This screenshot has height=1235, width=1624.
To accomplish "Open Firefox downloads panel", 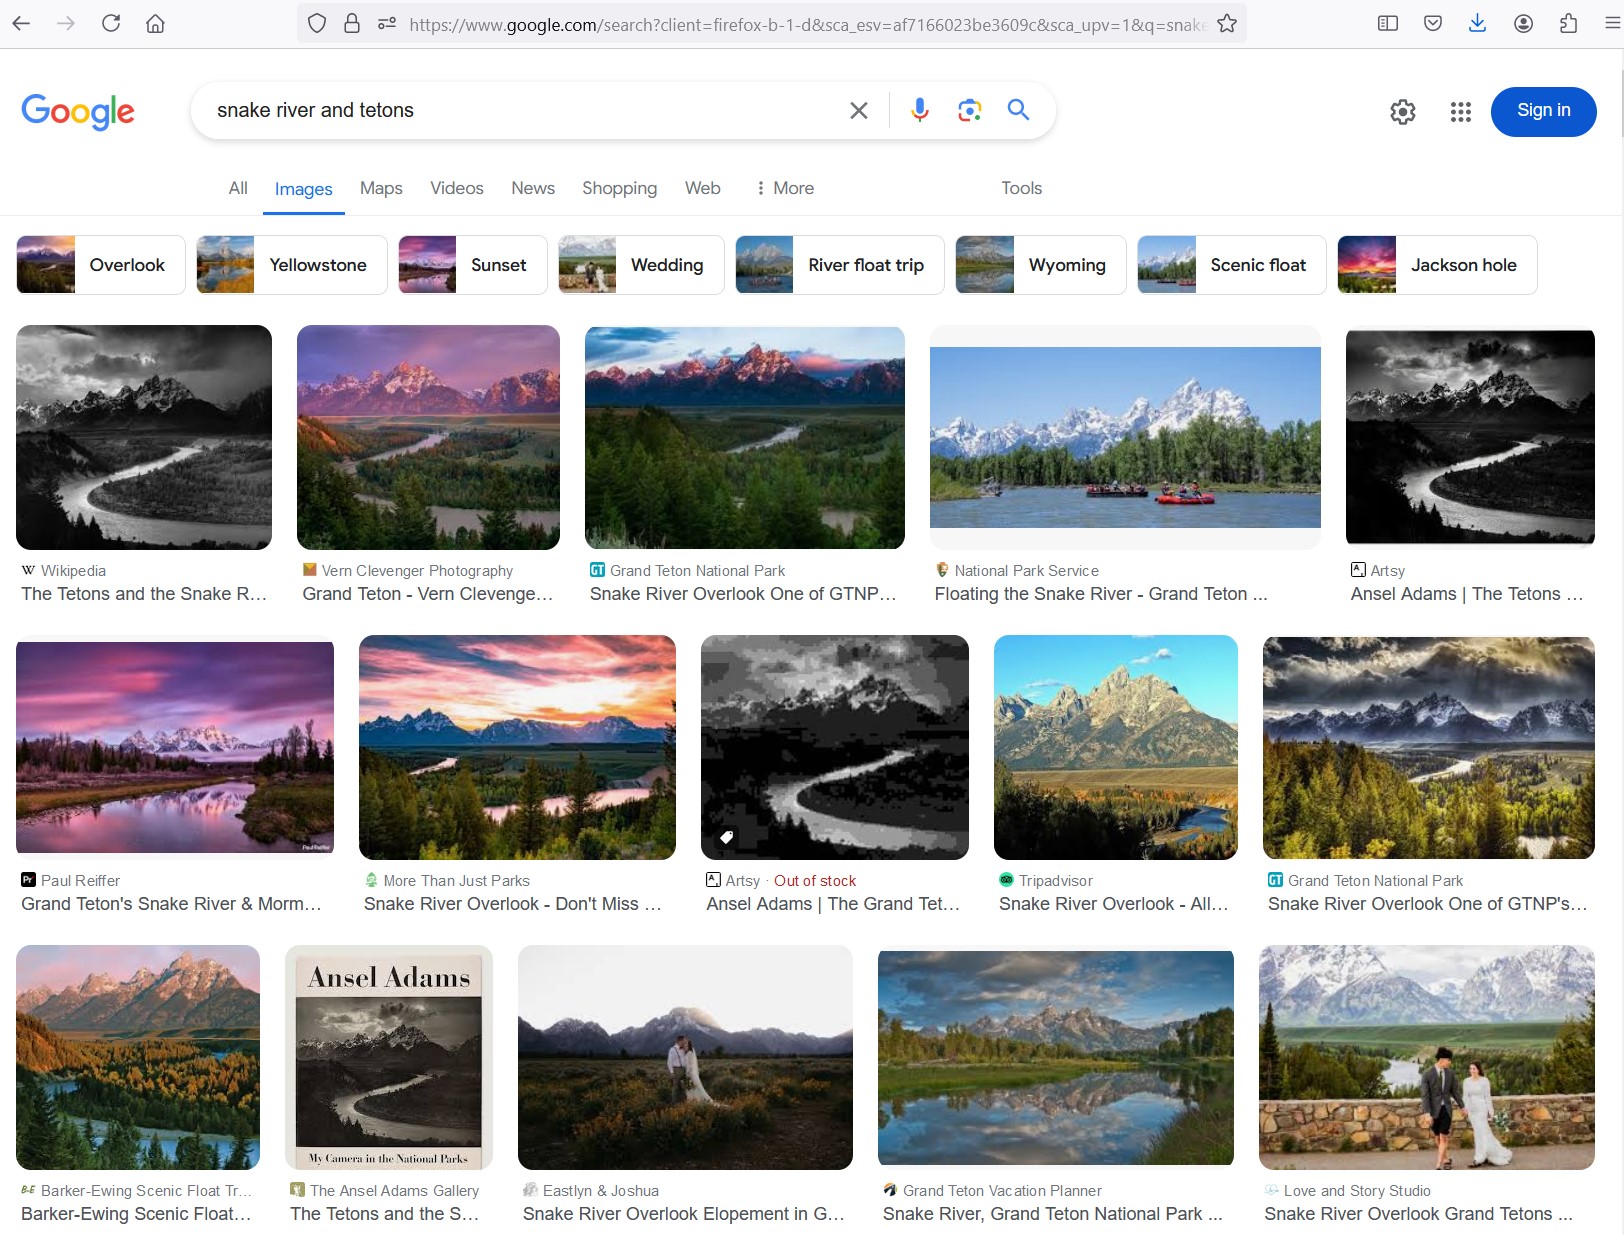I will (x=1477, y=24).
